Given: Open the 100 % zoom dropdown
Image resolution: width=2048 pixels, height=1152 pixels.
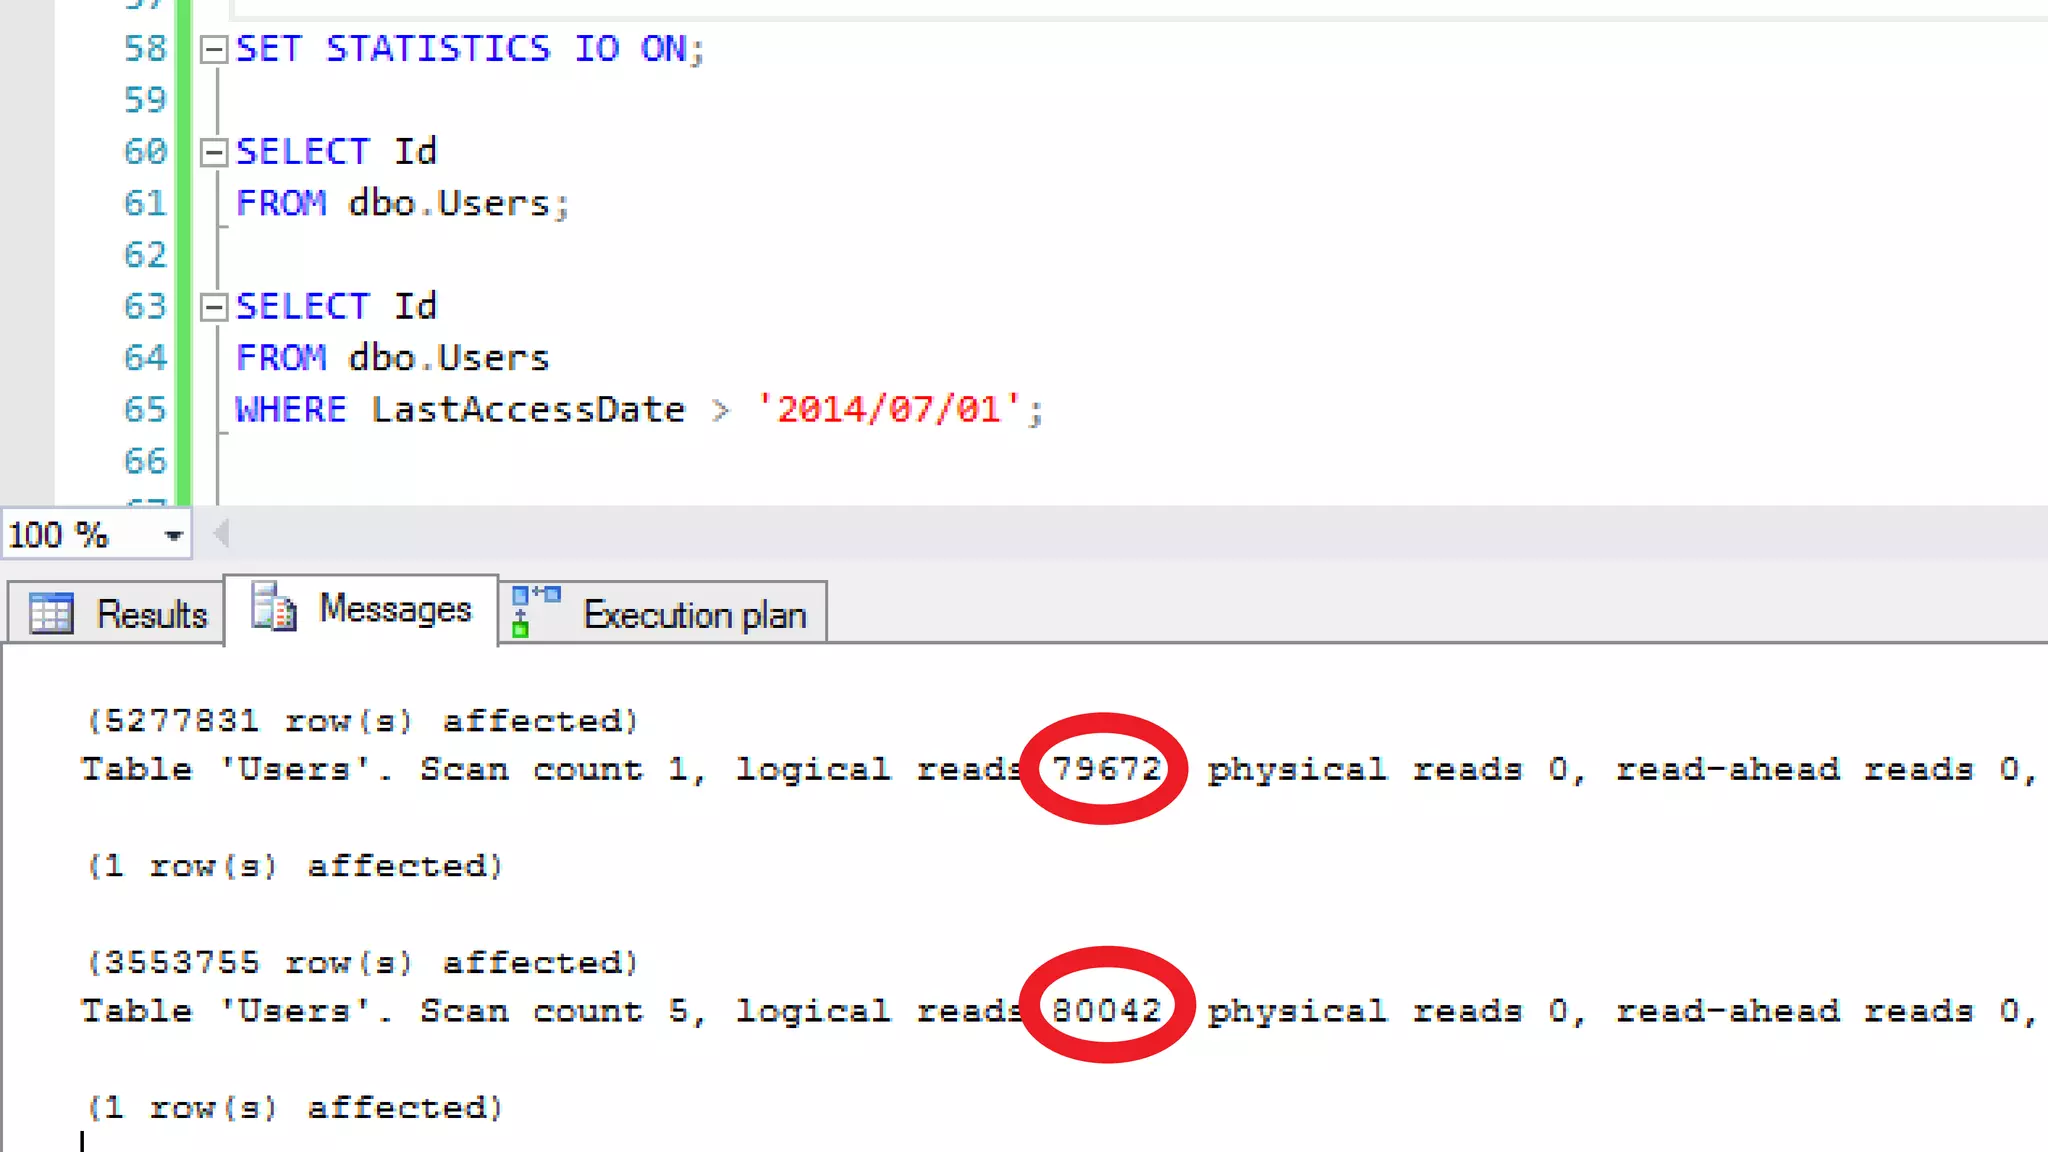Looking at the screenshot, I should [x=173, y=536].
